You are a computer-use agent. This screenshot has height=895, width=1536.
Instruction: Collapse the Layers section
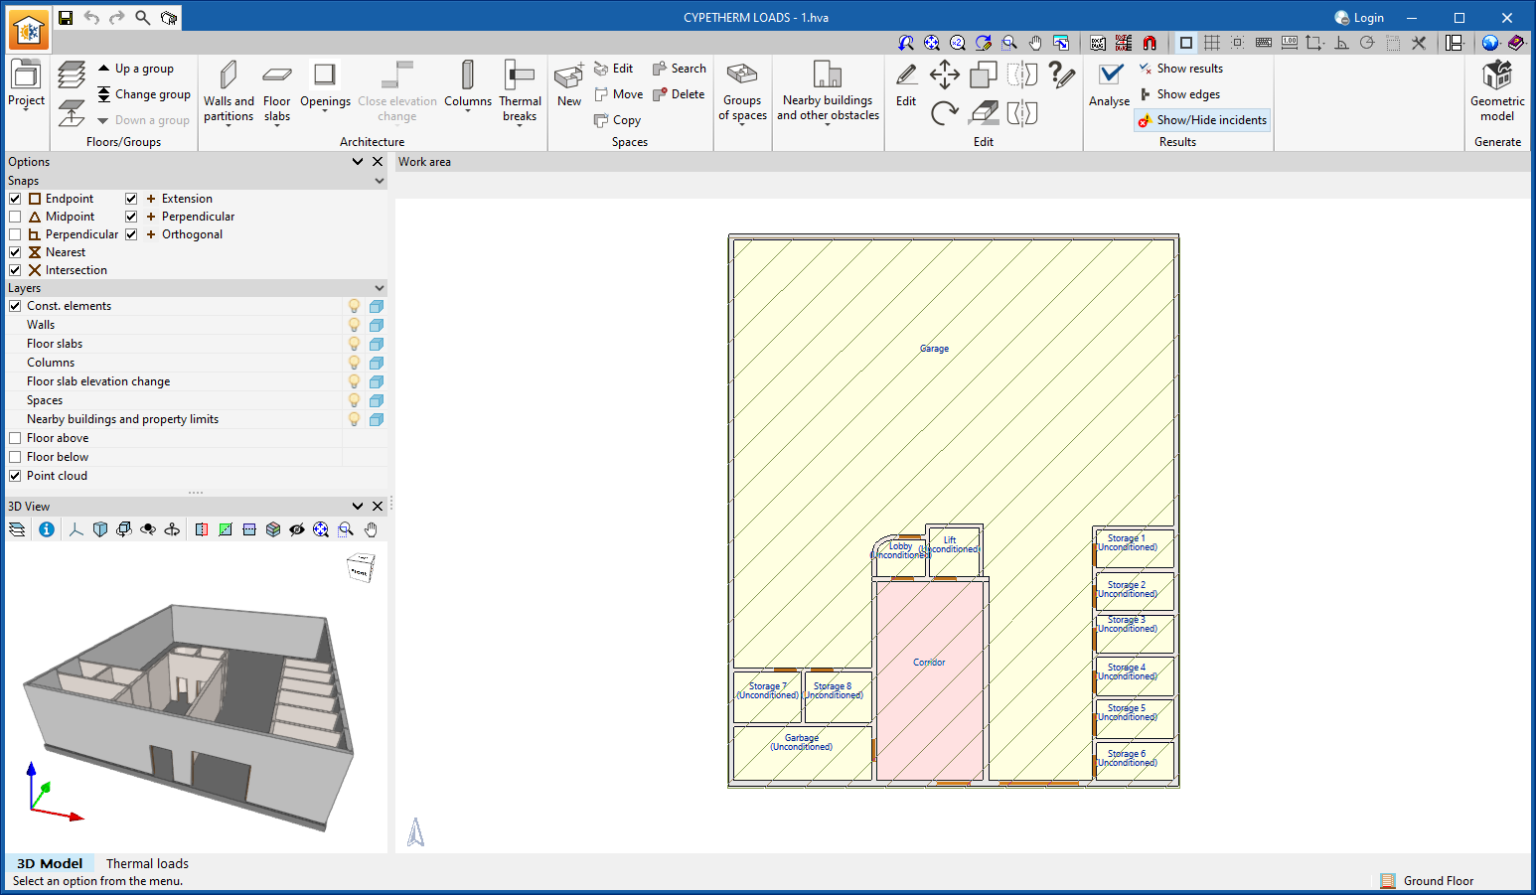(378, 288)
